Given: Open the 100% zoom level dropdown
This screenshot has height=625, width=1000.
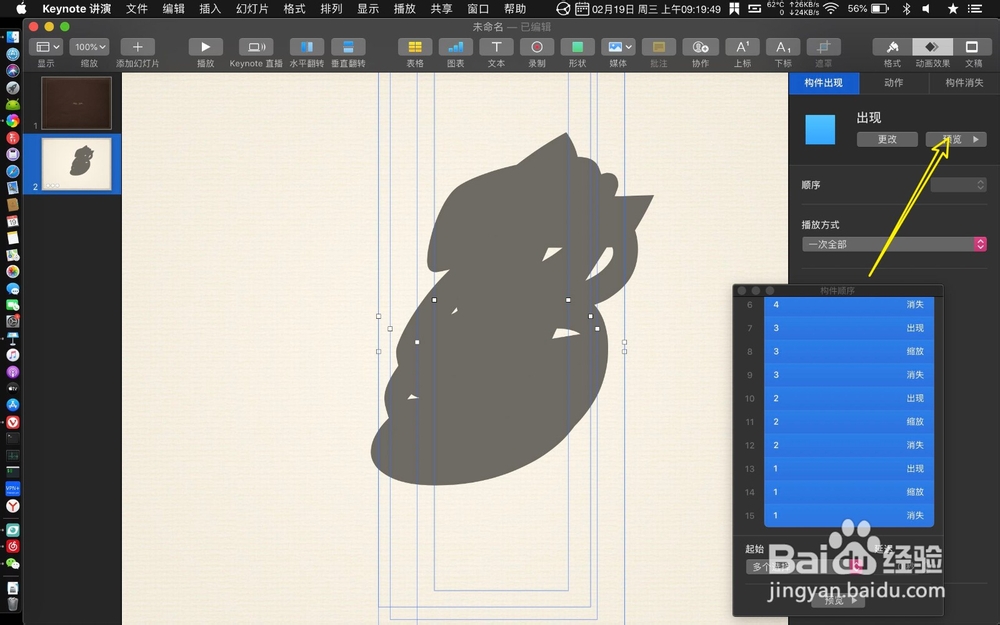Looking at the screenshot, I should pos(88,46).
